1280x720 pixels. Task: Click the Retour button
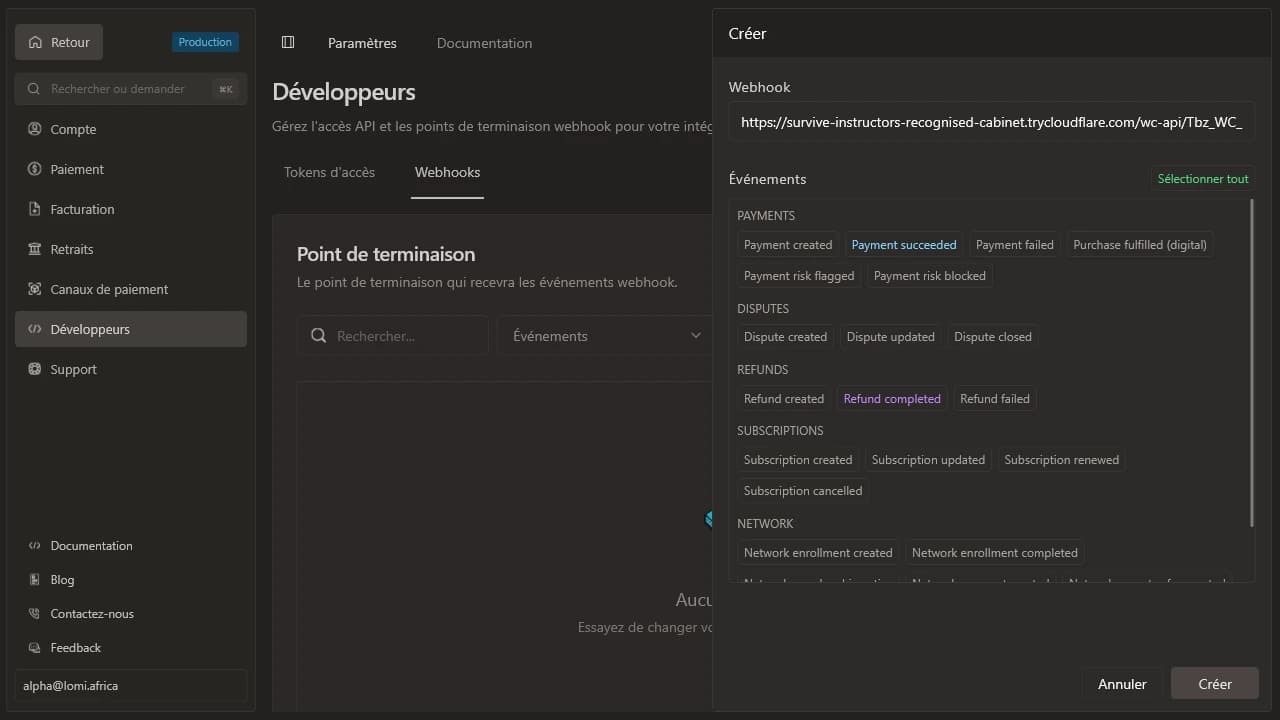click(x=59, y=42)
